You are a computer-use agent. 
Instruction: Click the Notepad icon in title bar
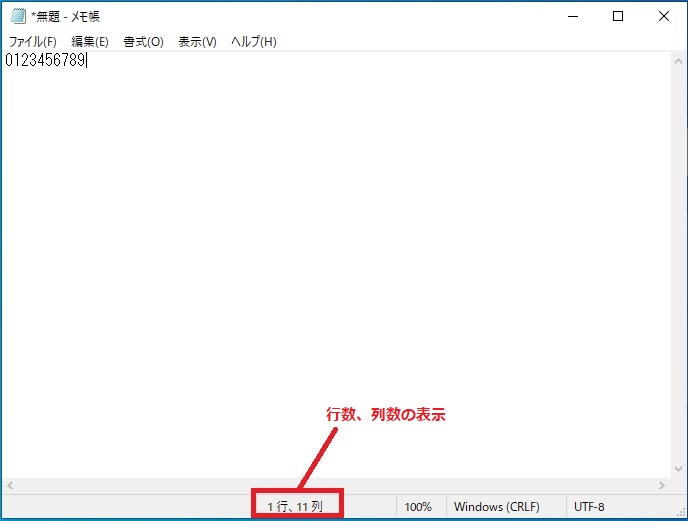18,16
